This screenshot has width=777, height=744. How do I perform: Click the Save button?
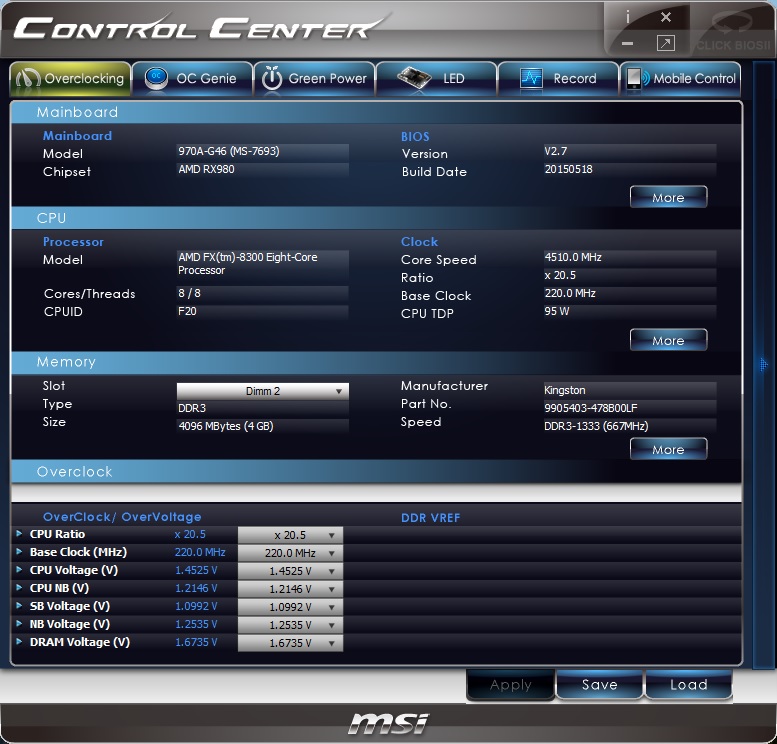coord(600,685)
